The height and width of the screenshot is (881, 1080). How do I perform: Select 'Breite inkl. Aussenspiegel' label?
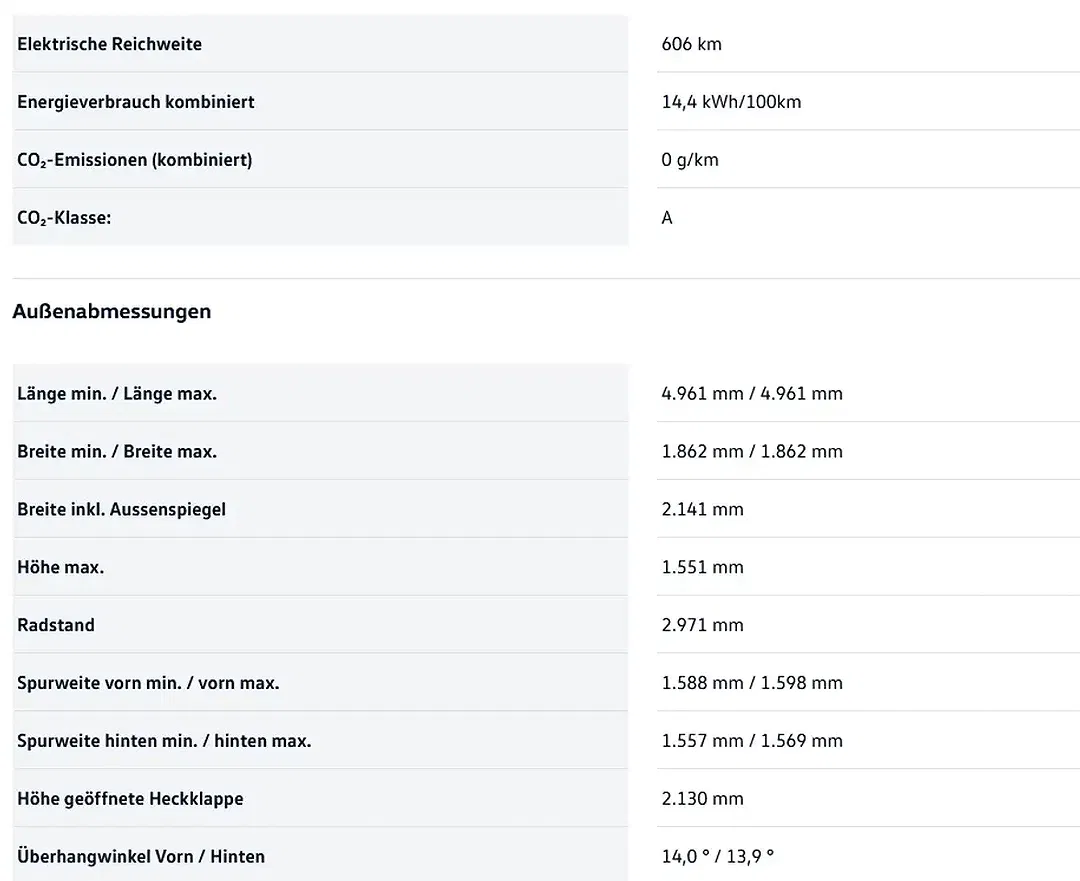click(x=121, y=510)
